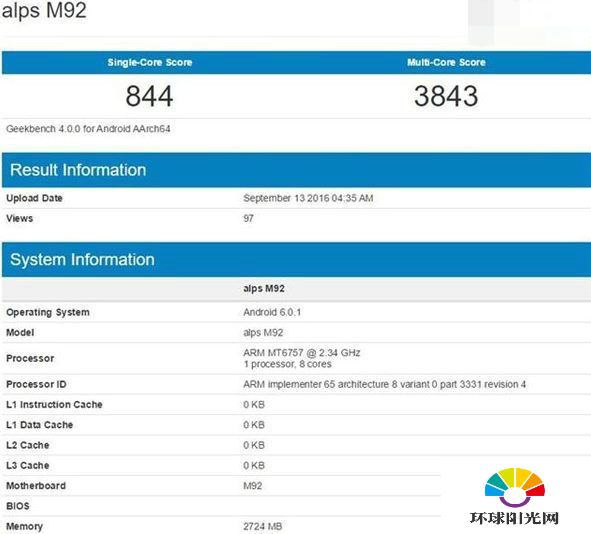Click the L1 Instruction Cache label
591x534 pixels.
click(x=54, y=405)
